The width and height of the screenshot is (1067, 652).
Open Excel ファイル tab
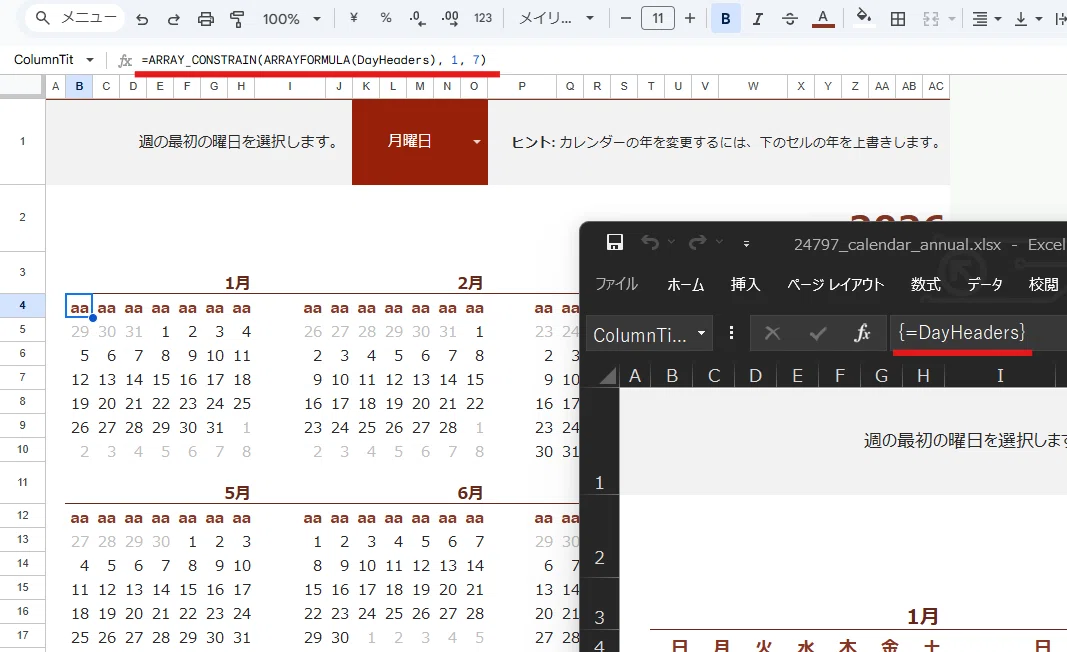617,284
